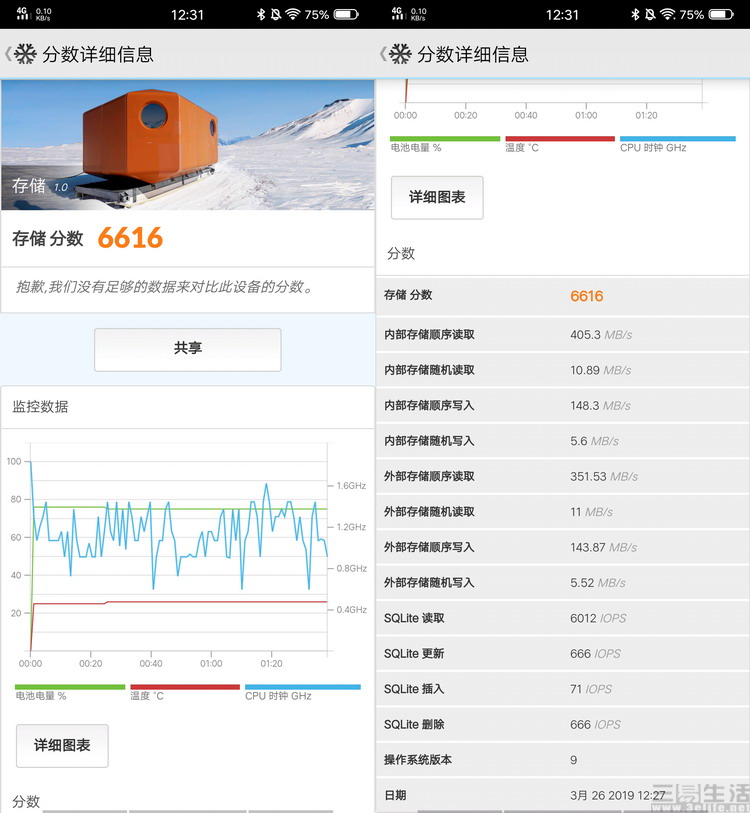Tap Bluetooth icon in left status bar

point(261,15)
